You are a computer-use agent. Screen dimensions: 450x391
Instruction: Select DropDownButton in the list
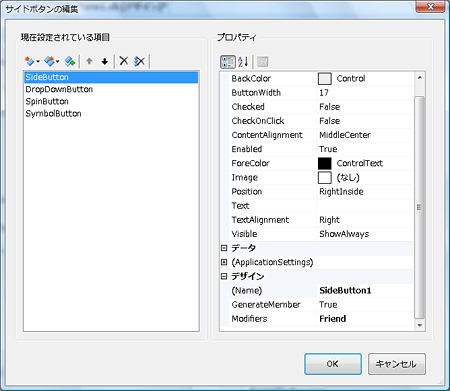coord(111,89)
